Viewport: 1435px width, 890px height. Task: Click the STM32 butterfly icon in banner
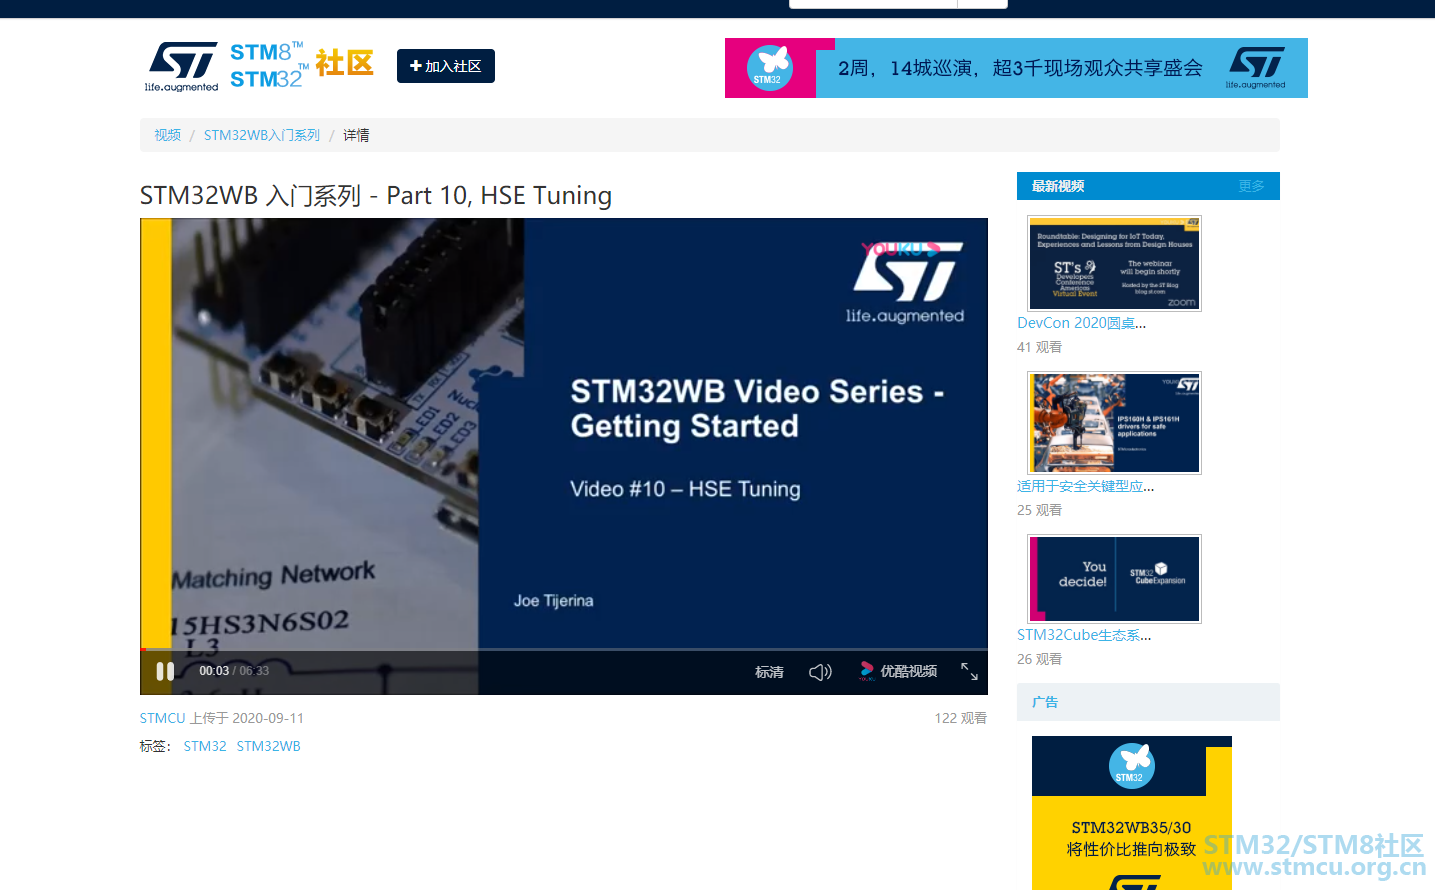(770, 68)
